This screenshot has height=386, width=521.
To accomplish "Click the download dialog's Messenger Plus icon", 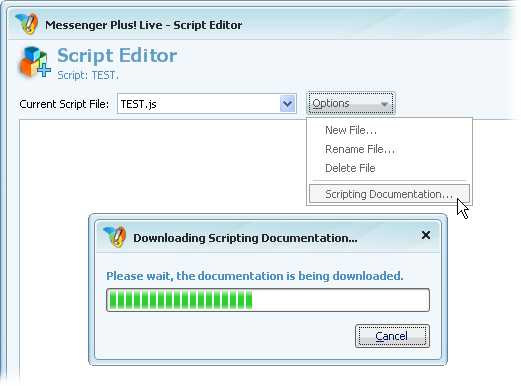I will point(115,237).
